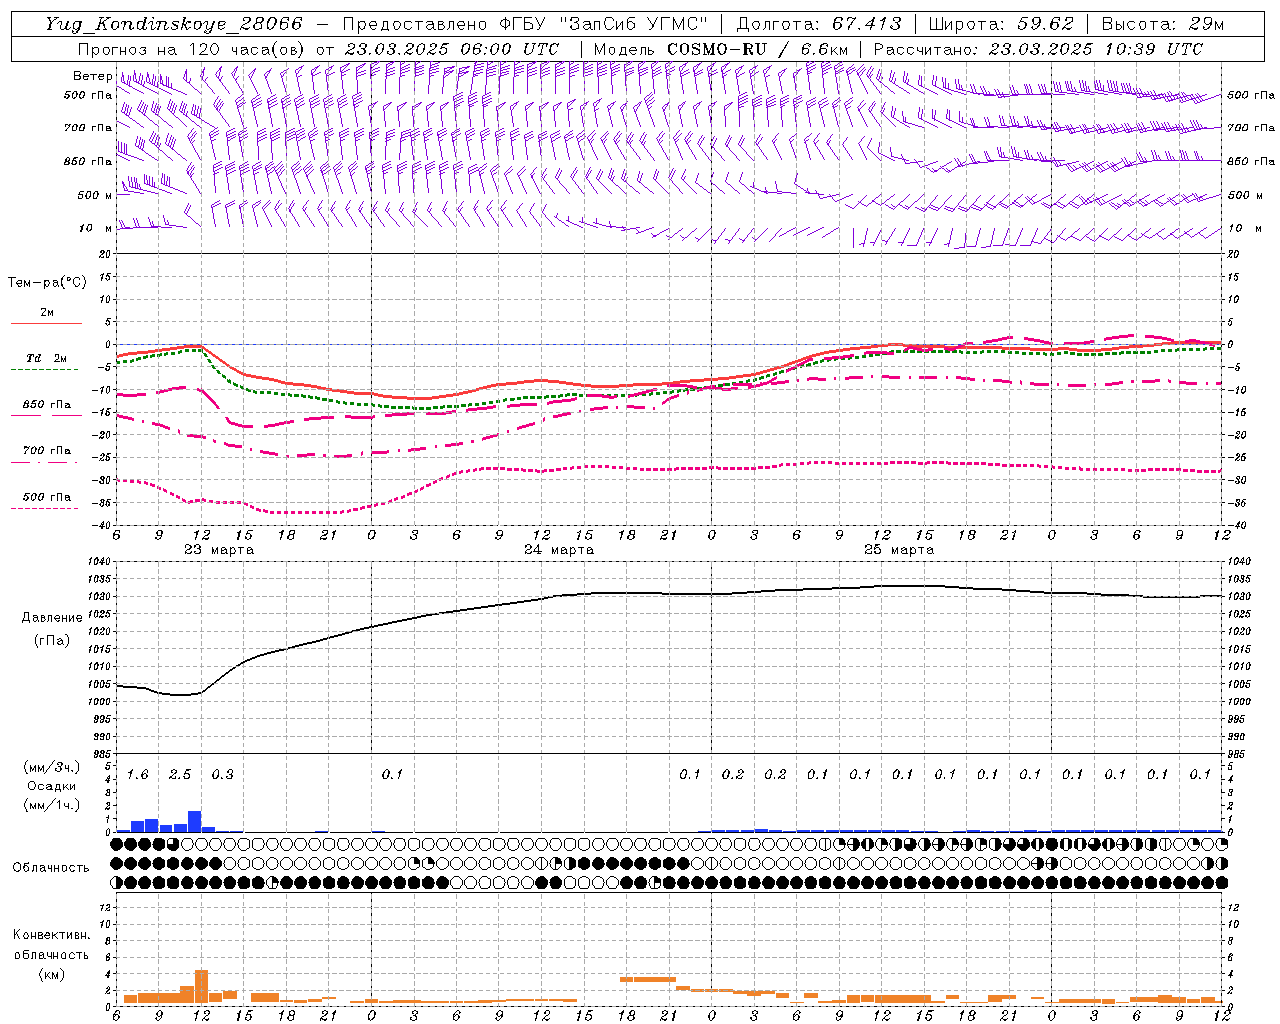Viewport: 1280px width, 1024px height.
Task: Click the tallest orange convective cloud bar
Action: 201,986
